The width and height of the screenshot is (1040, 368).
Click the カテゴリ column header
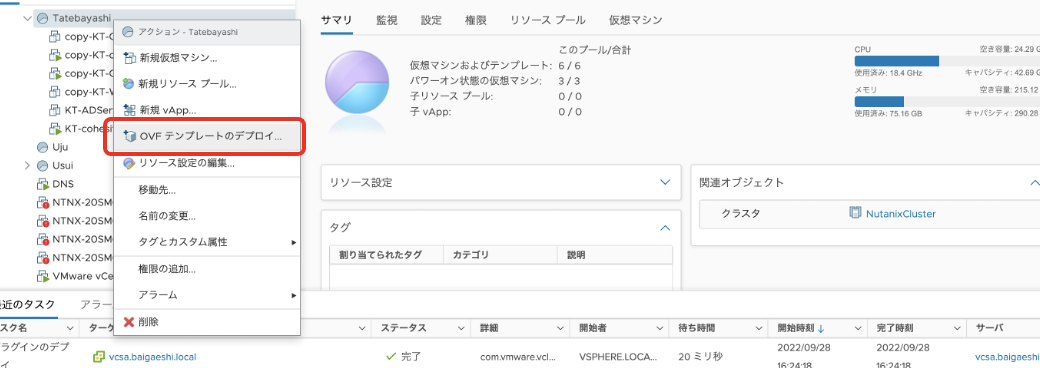pos(500,255)
